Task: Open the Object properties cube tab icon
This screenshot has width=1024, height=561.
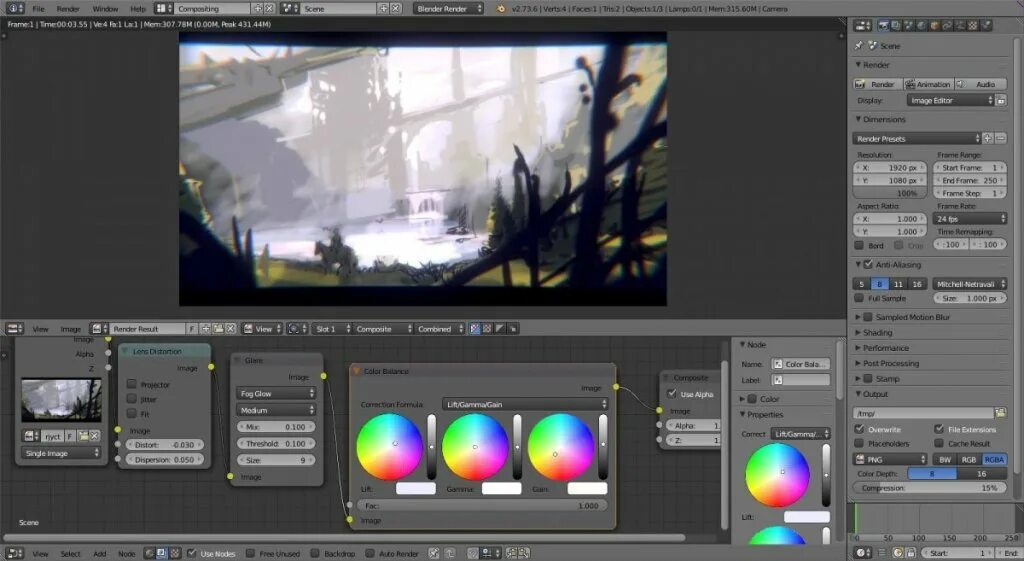Action: tap(935, 25)
